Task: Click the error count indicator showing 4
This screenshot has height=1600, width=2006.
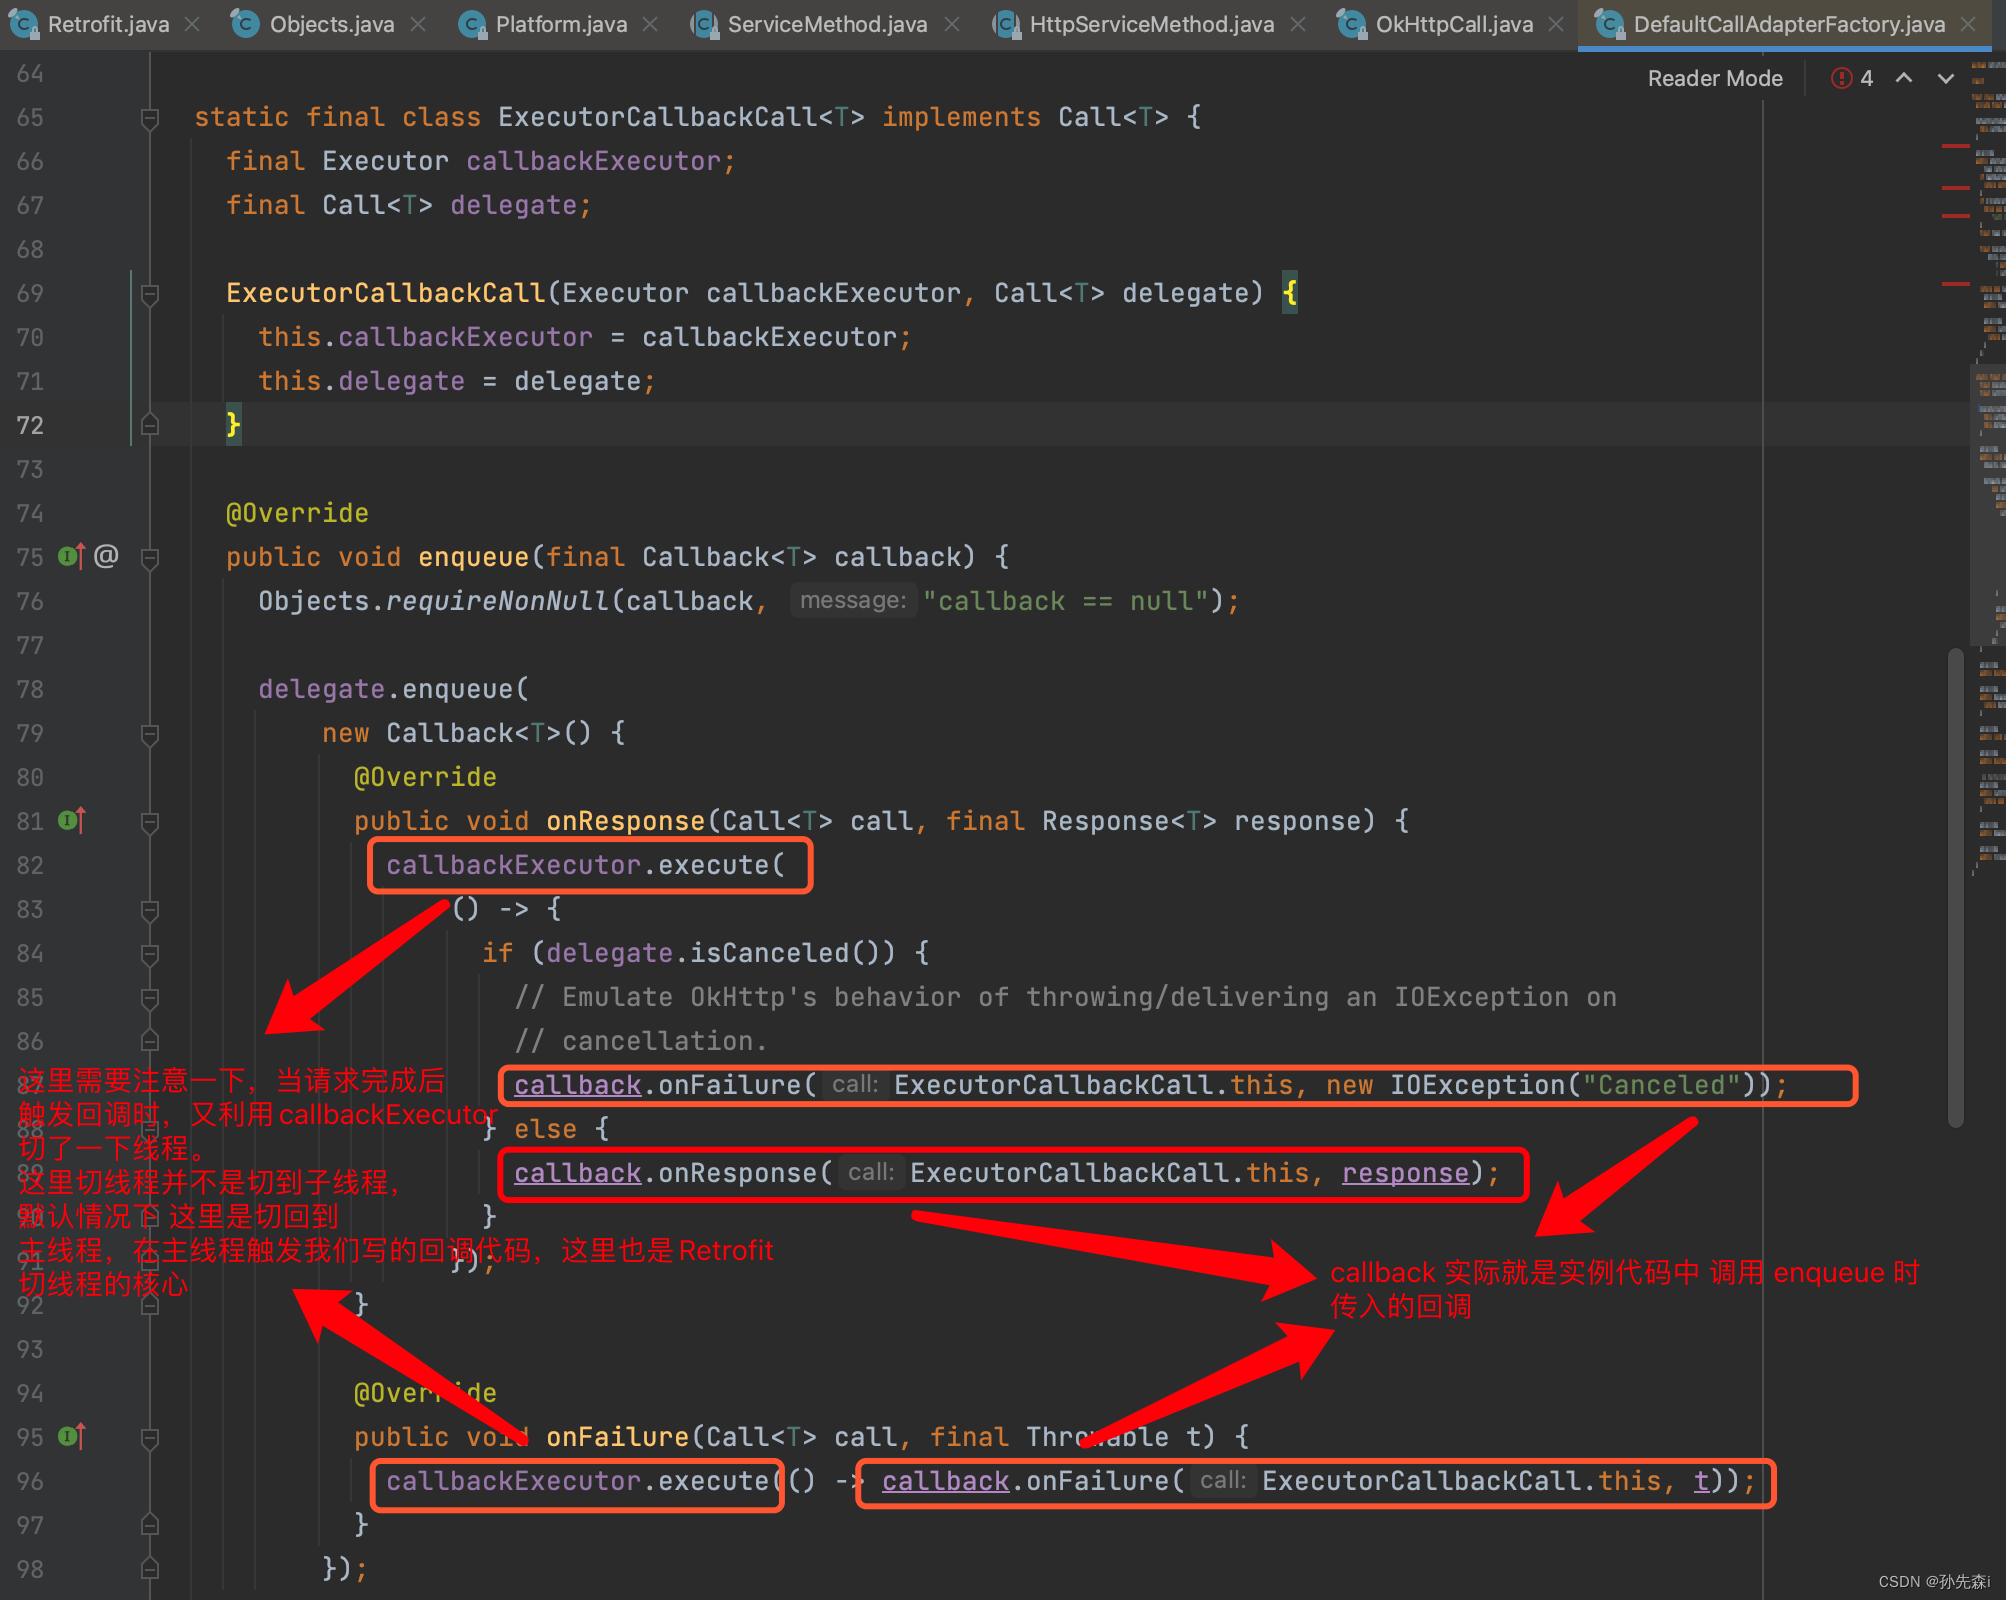Action: pyautogui.click(x=1853, y=78)
